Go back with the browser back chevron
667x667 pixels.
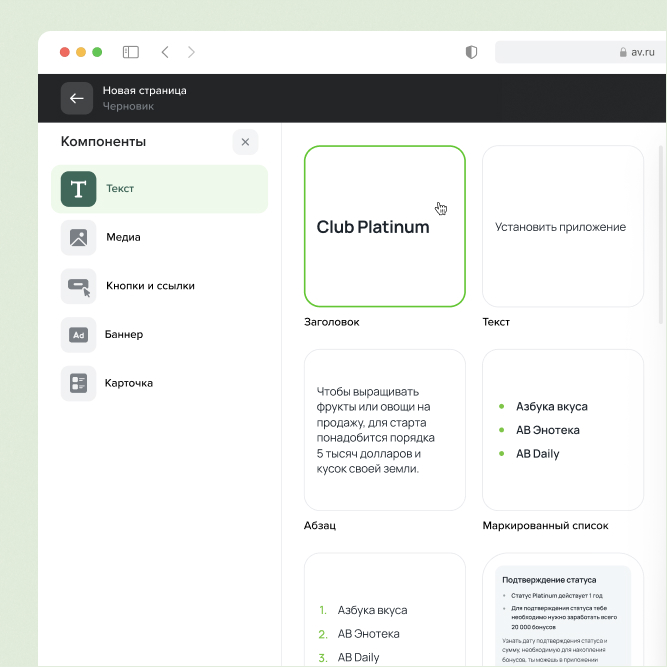[165, 52]
